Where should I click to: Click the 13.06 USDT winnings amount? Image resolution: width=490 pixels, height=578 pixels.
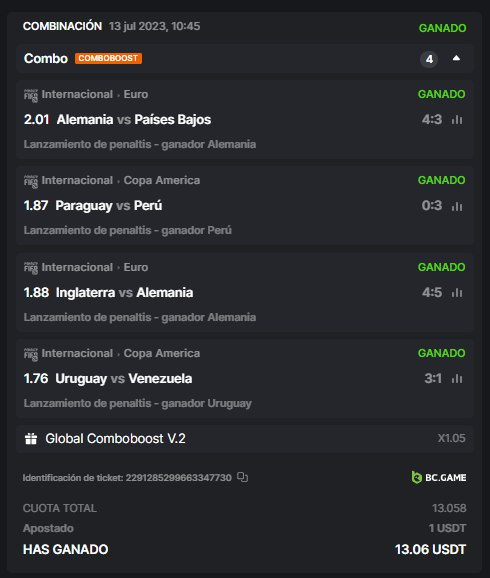pos(430,549)
